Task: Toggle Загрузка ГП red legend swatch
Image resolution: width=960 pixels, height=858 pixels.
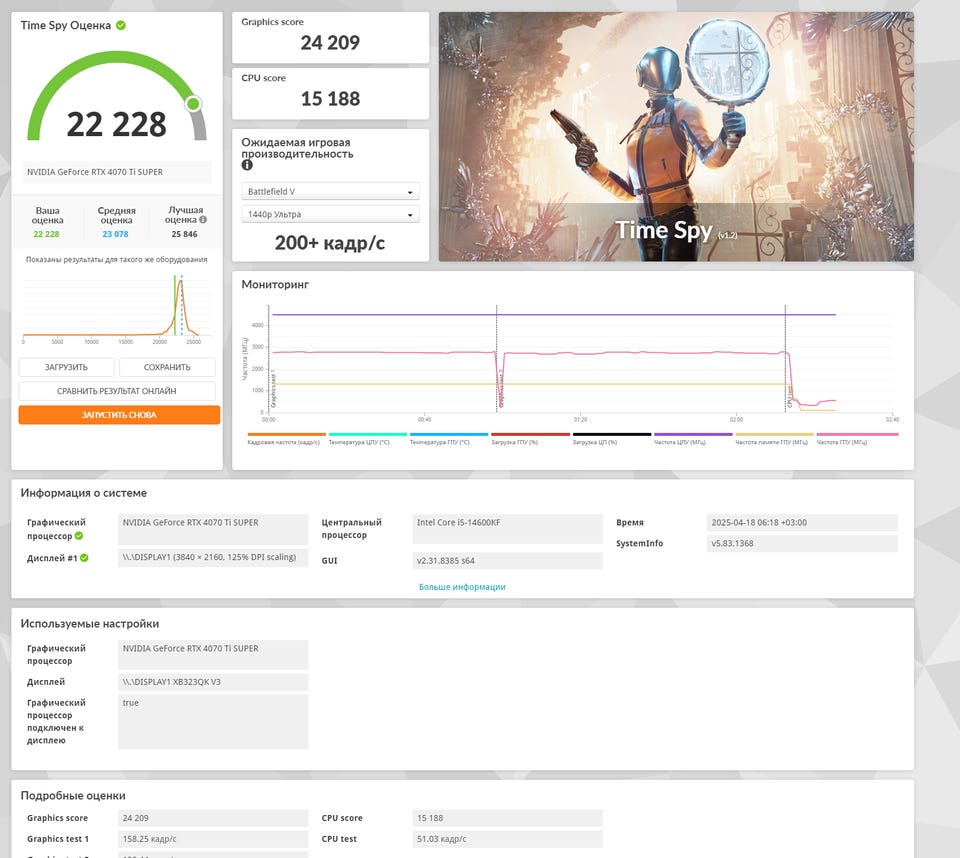Action: pyautogui.click(x=530, y=434)
